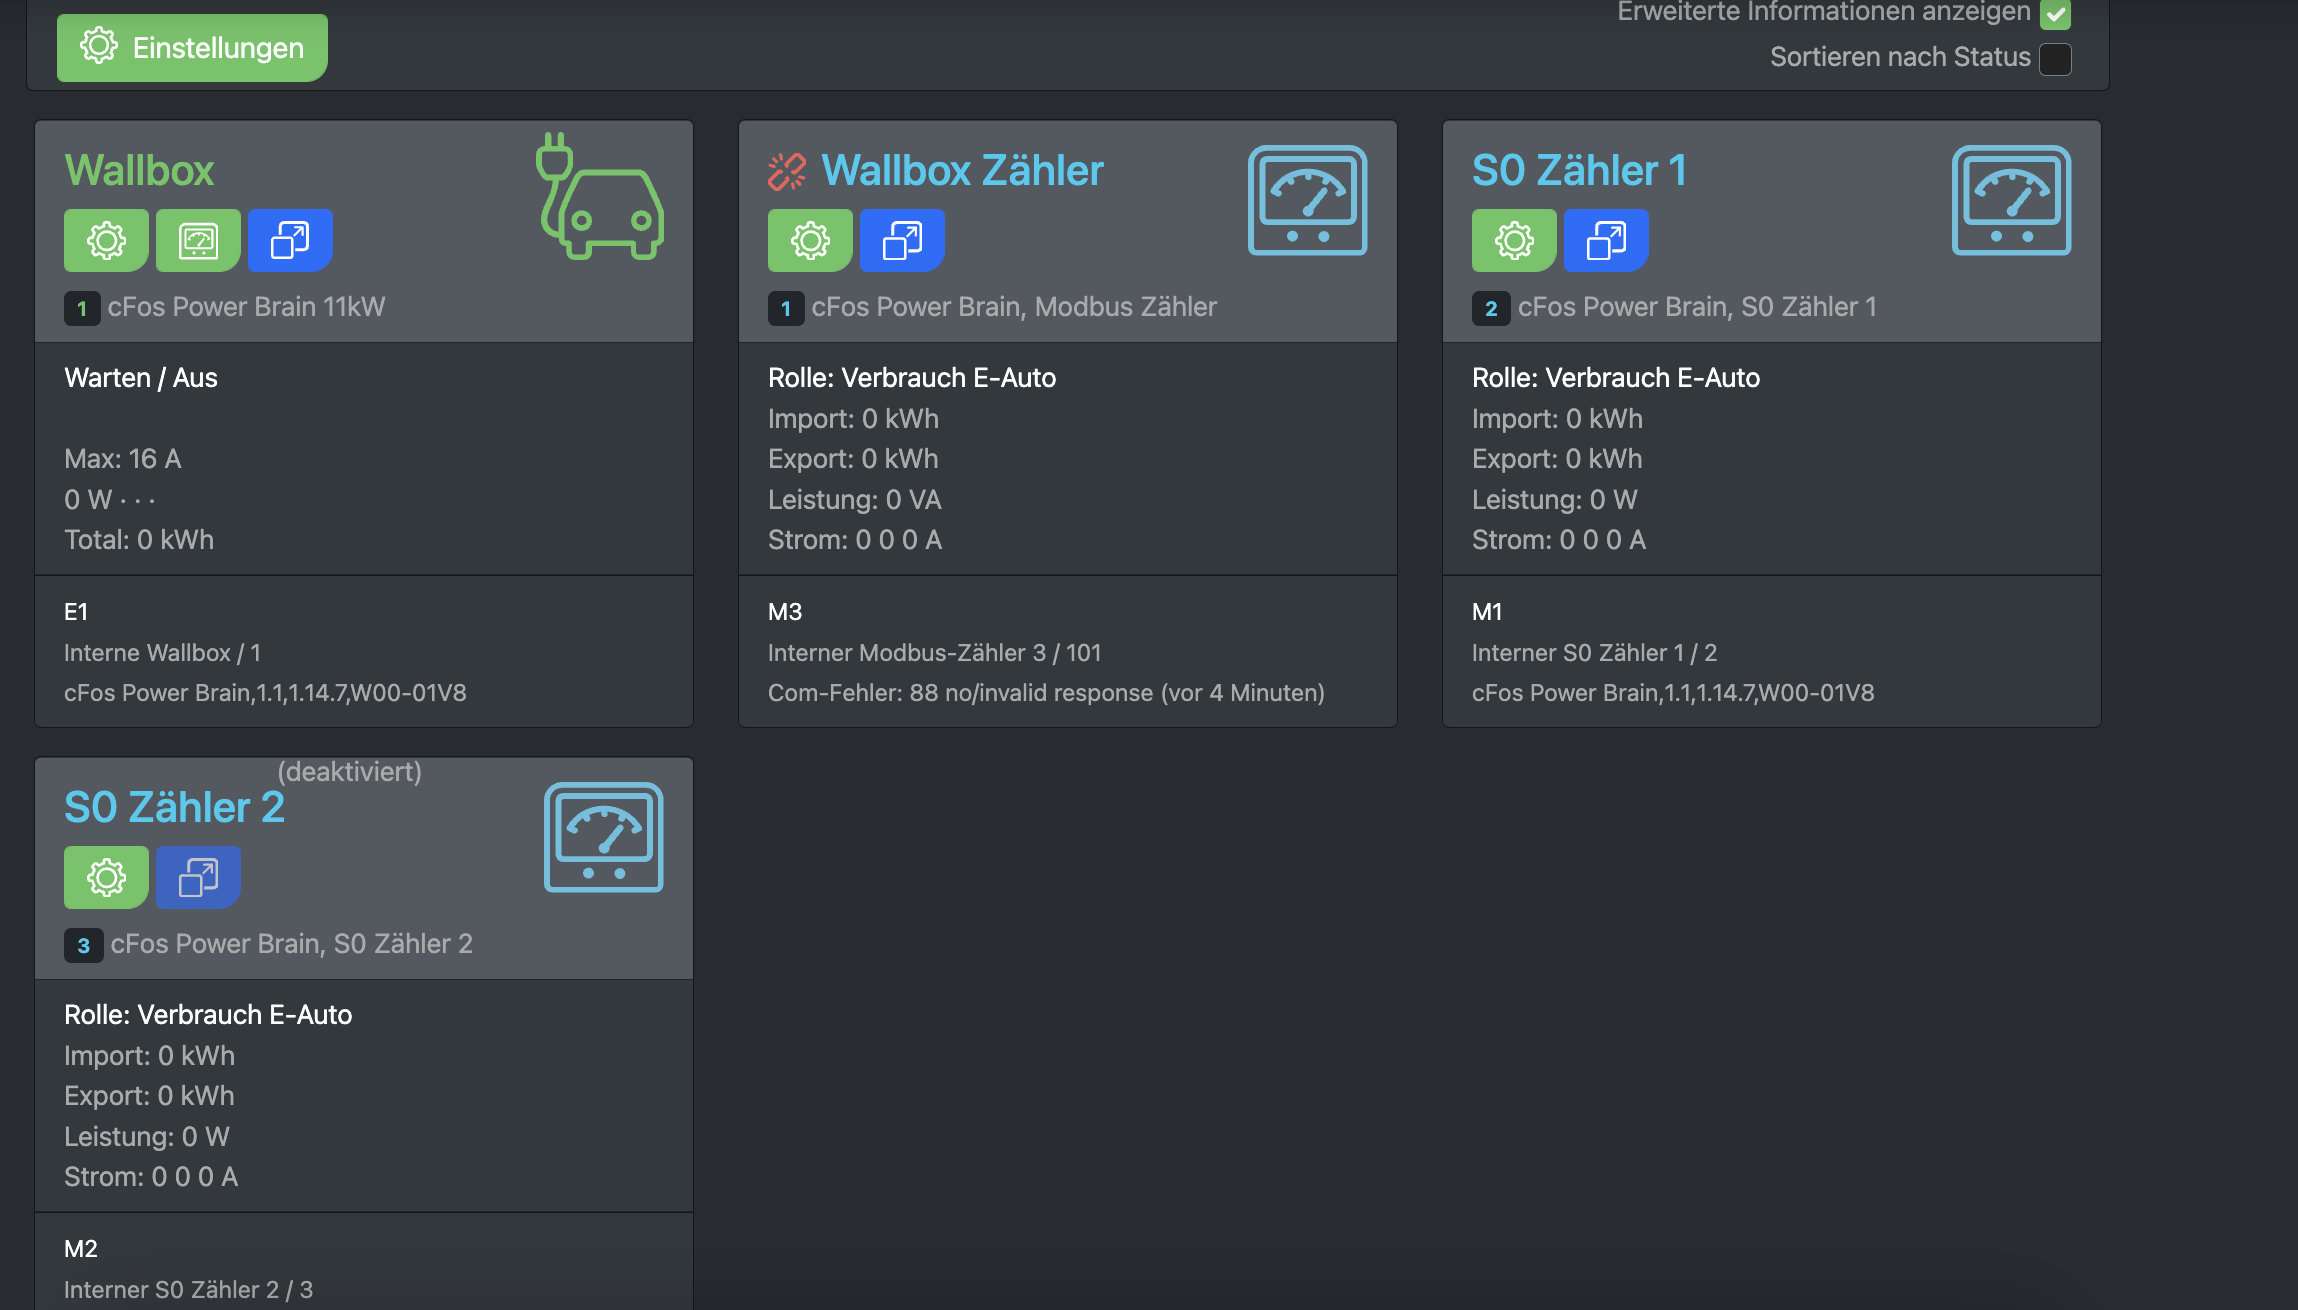Click the M3 identifier label
The width and height of the screenshot is (2298, 1310).
point(785,612)
